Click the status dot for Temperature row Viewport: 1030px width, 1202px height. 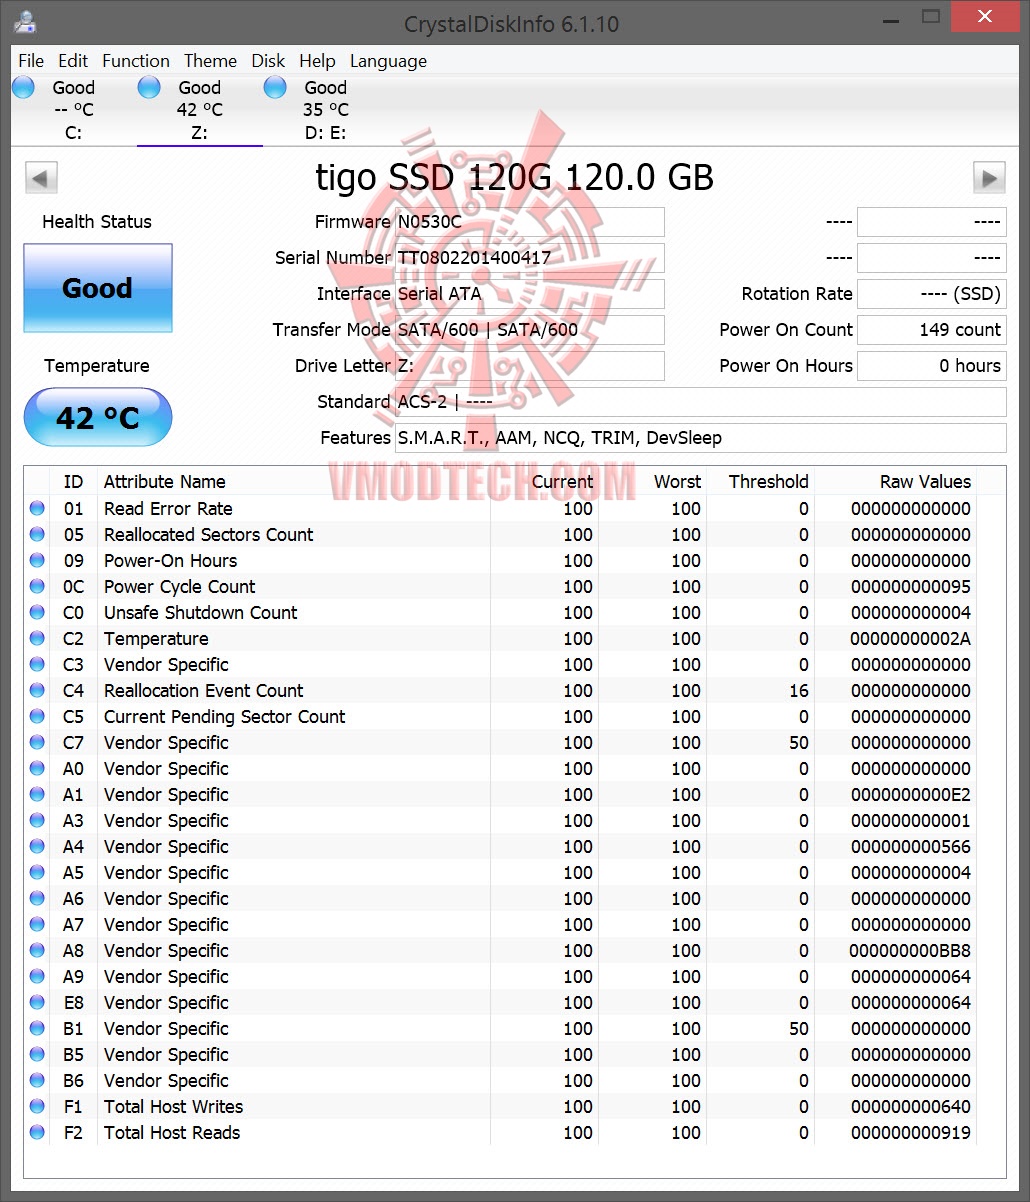click(x=37, y=638)
